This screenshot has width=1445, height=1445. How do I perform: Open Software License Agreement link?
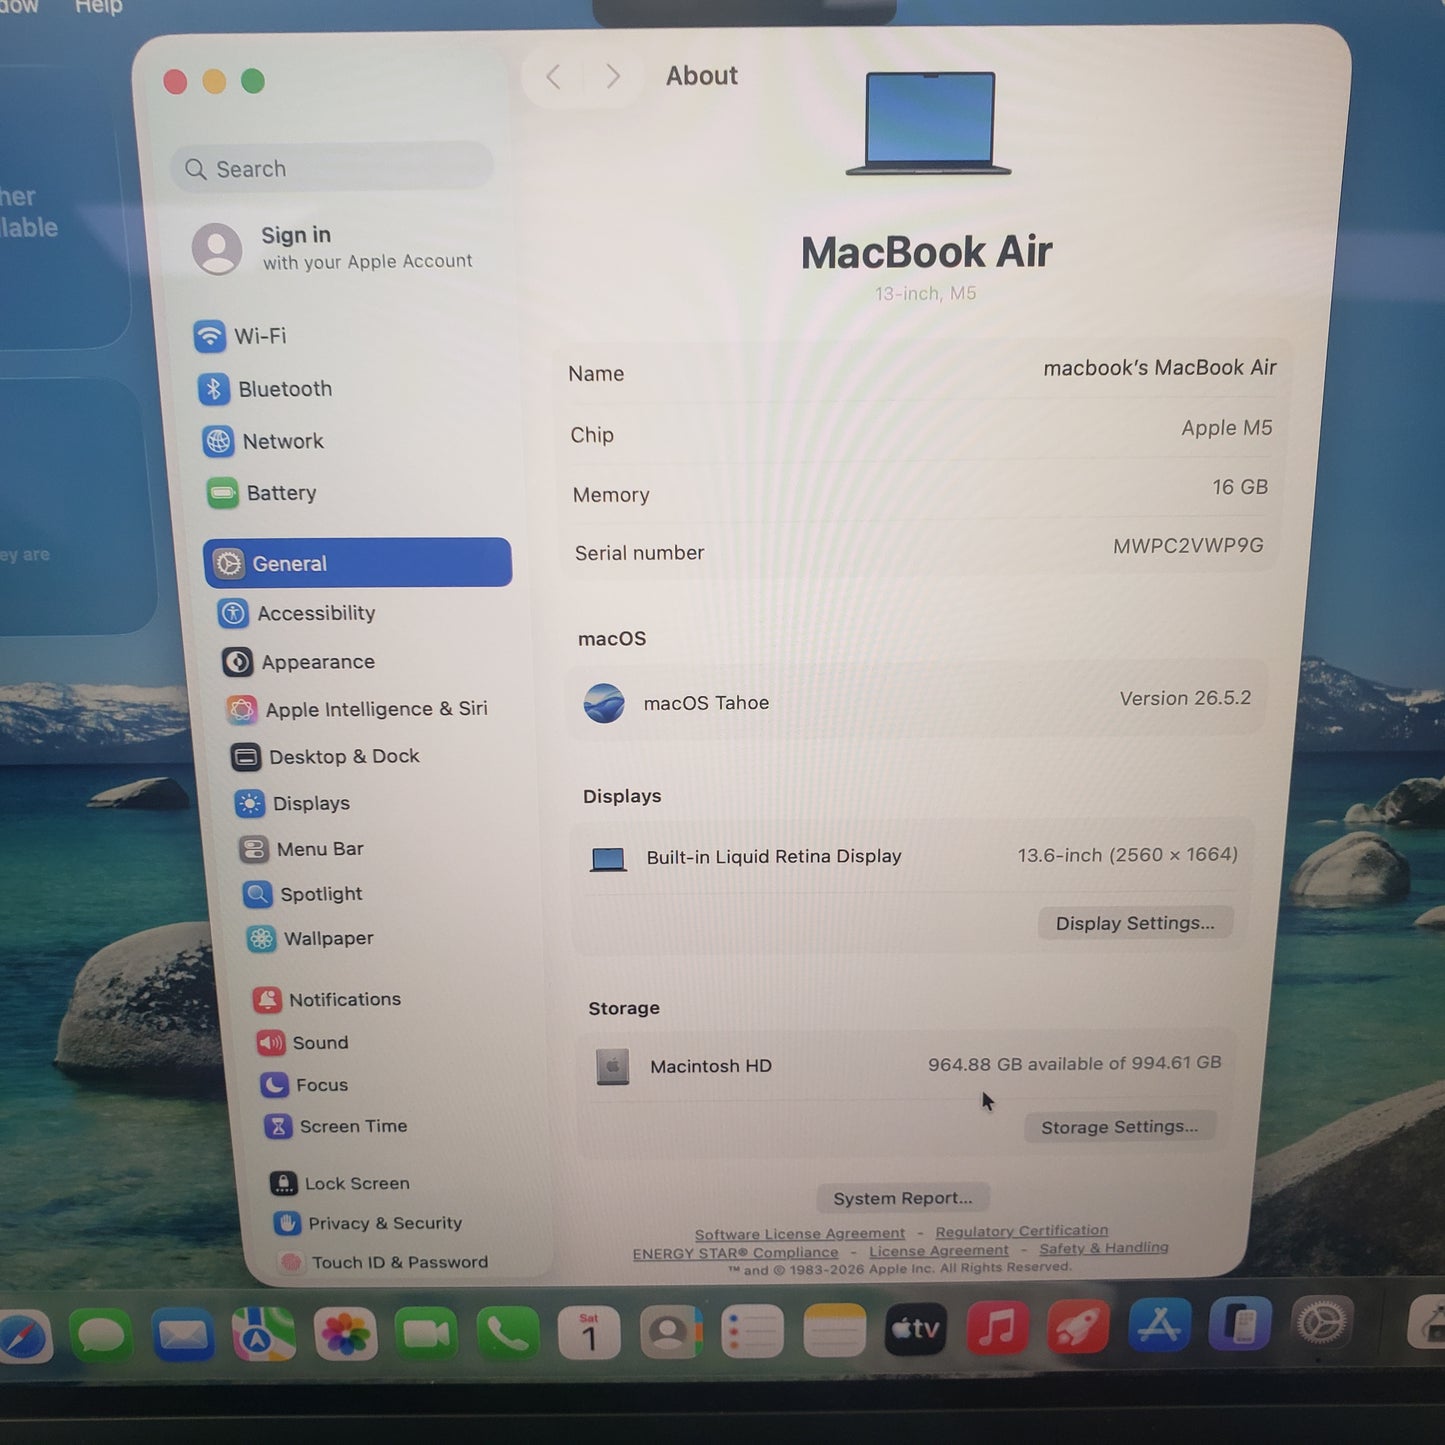tap(800, 1234)
